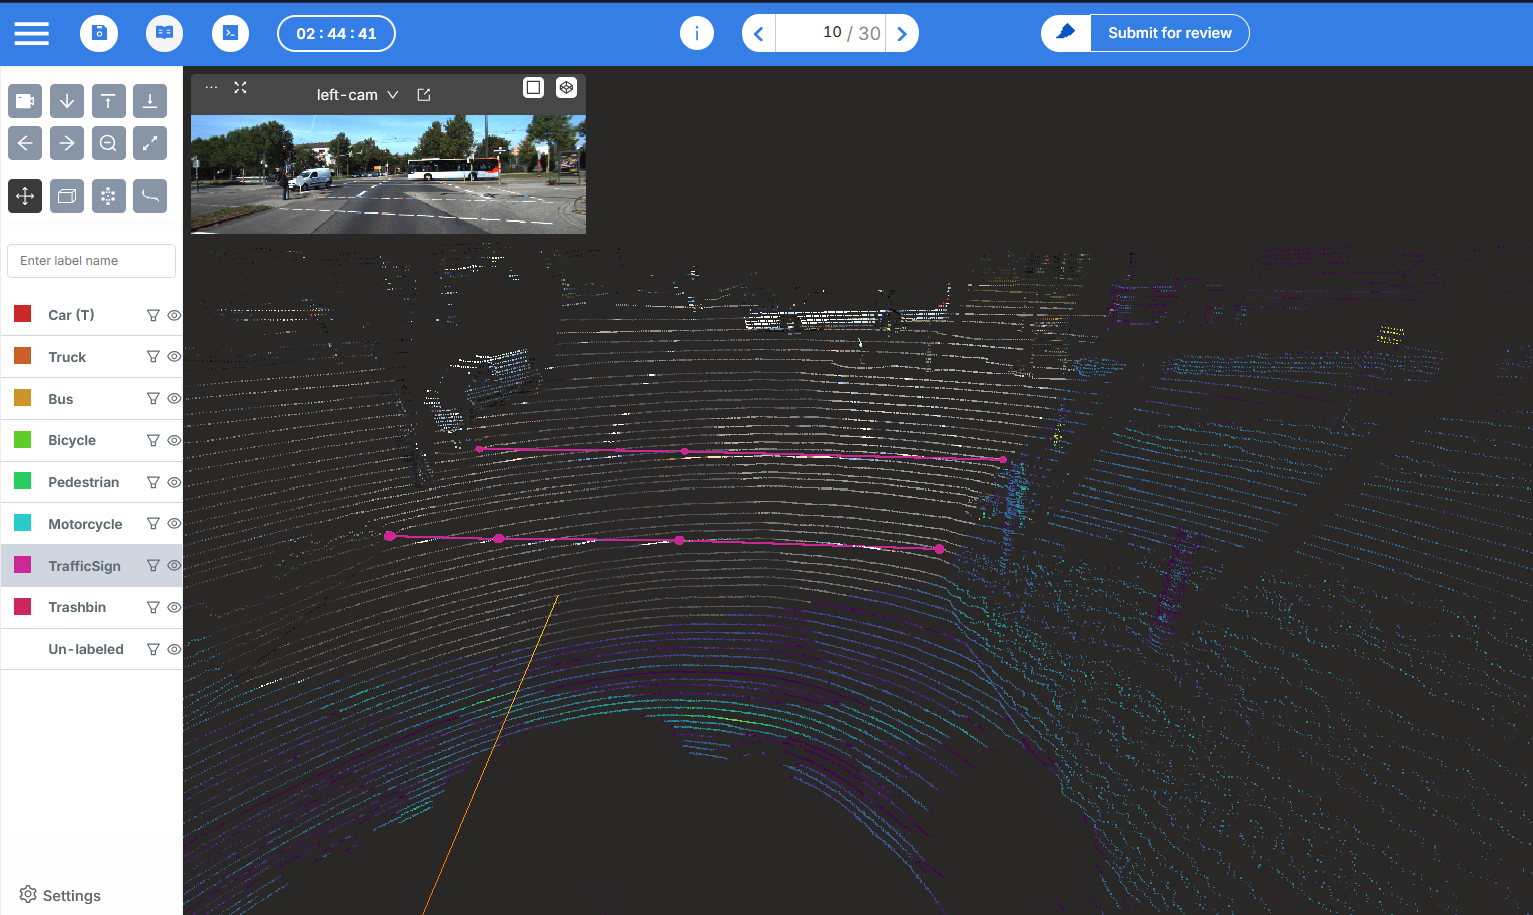Open Settings at bottom of sidebar
Screen dimensions: 1533x915
coord(60,895)
